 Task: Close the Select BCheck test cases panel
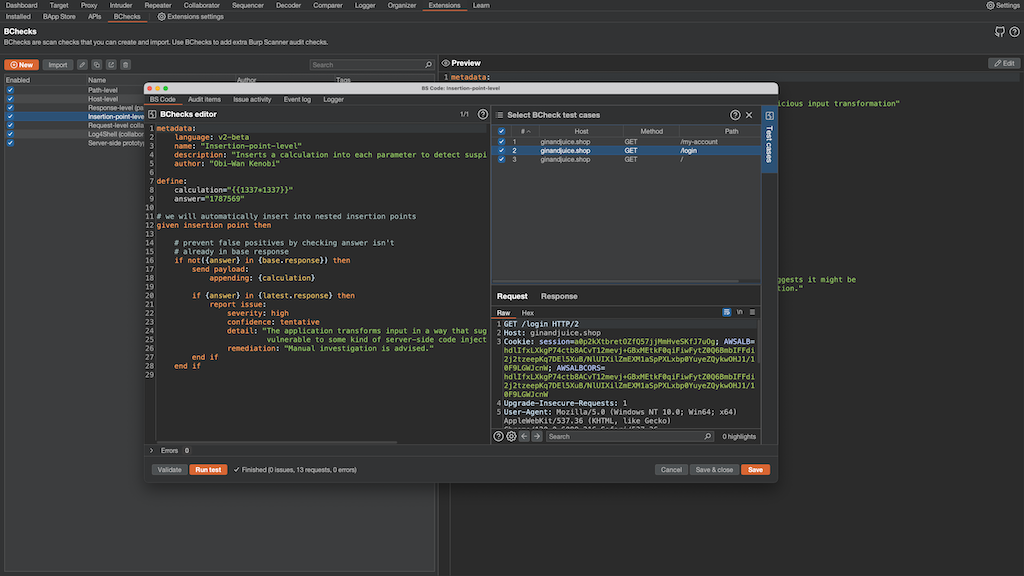pyautogui.click(x=749, y=115)
